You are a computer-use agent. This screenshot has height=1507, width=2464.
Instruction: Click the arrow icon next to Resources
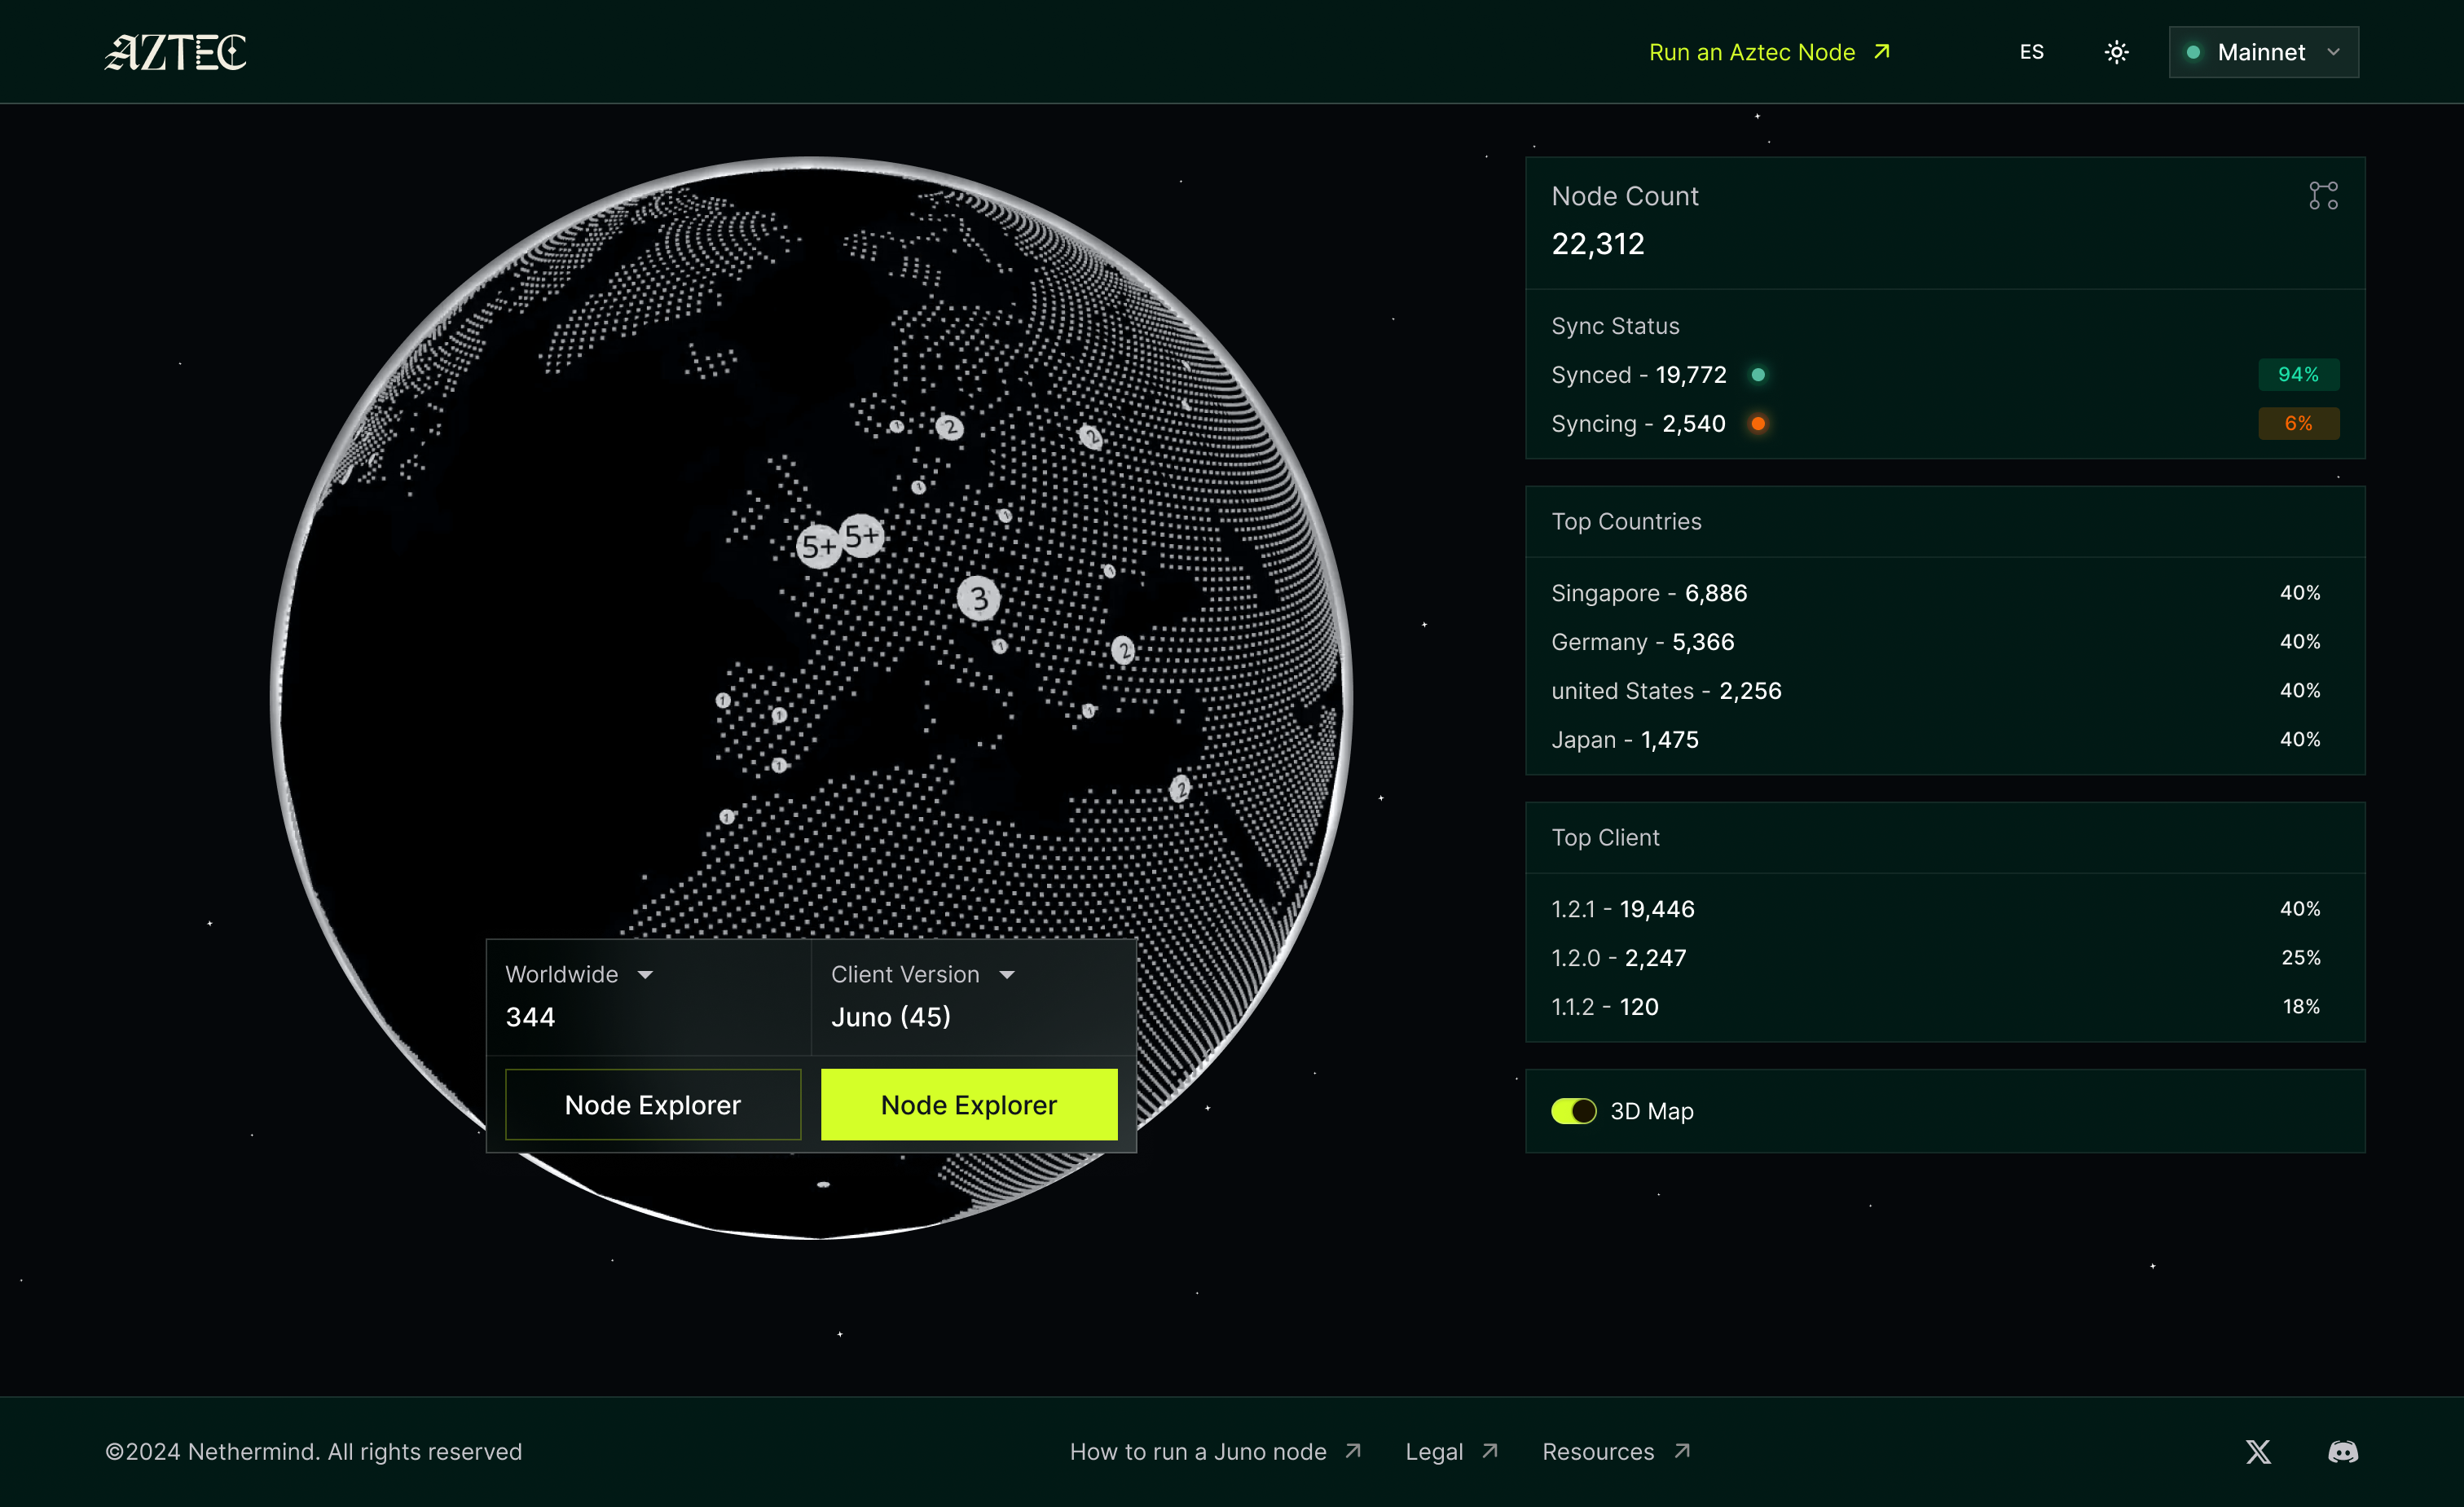1682,1451
